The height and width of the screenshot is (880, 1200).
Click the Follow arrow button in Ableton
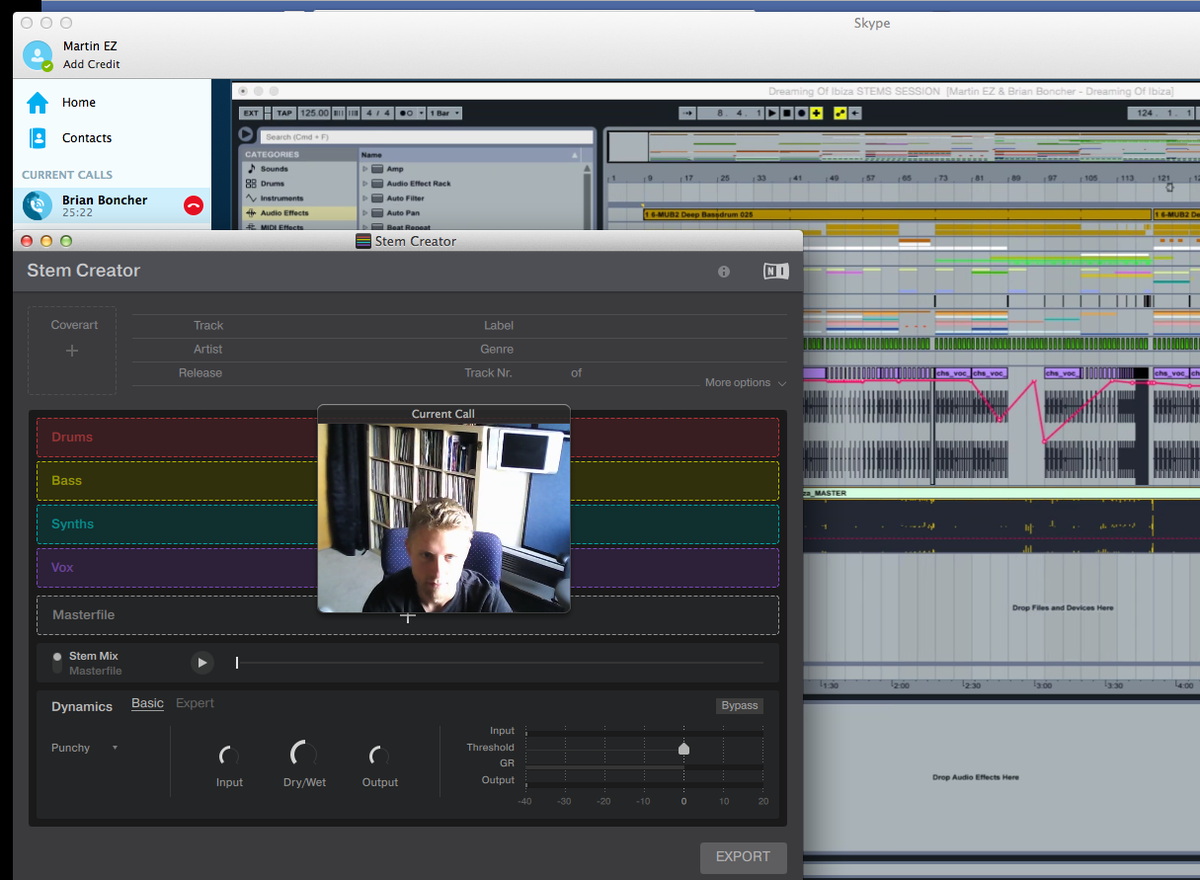pos(687,113)
